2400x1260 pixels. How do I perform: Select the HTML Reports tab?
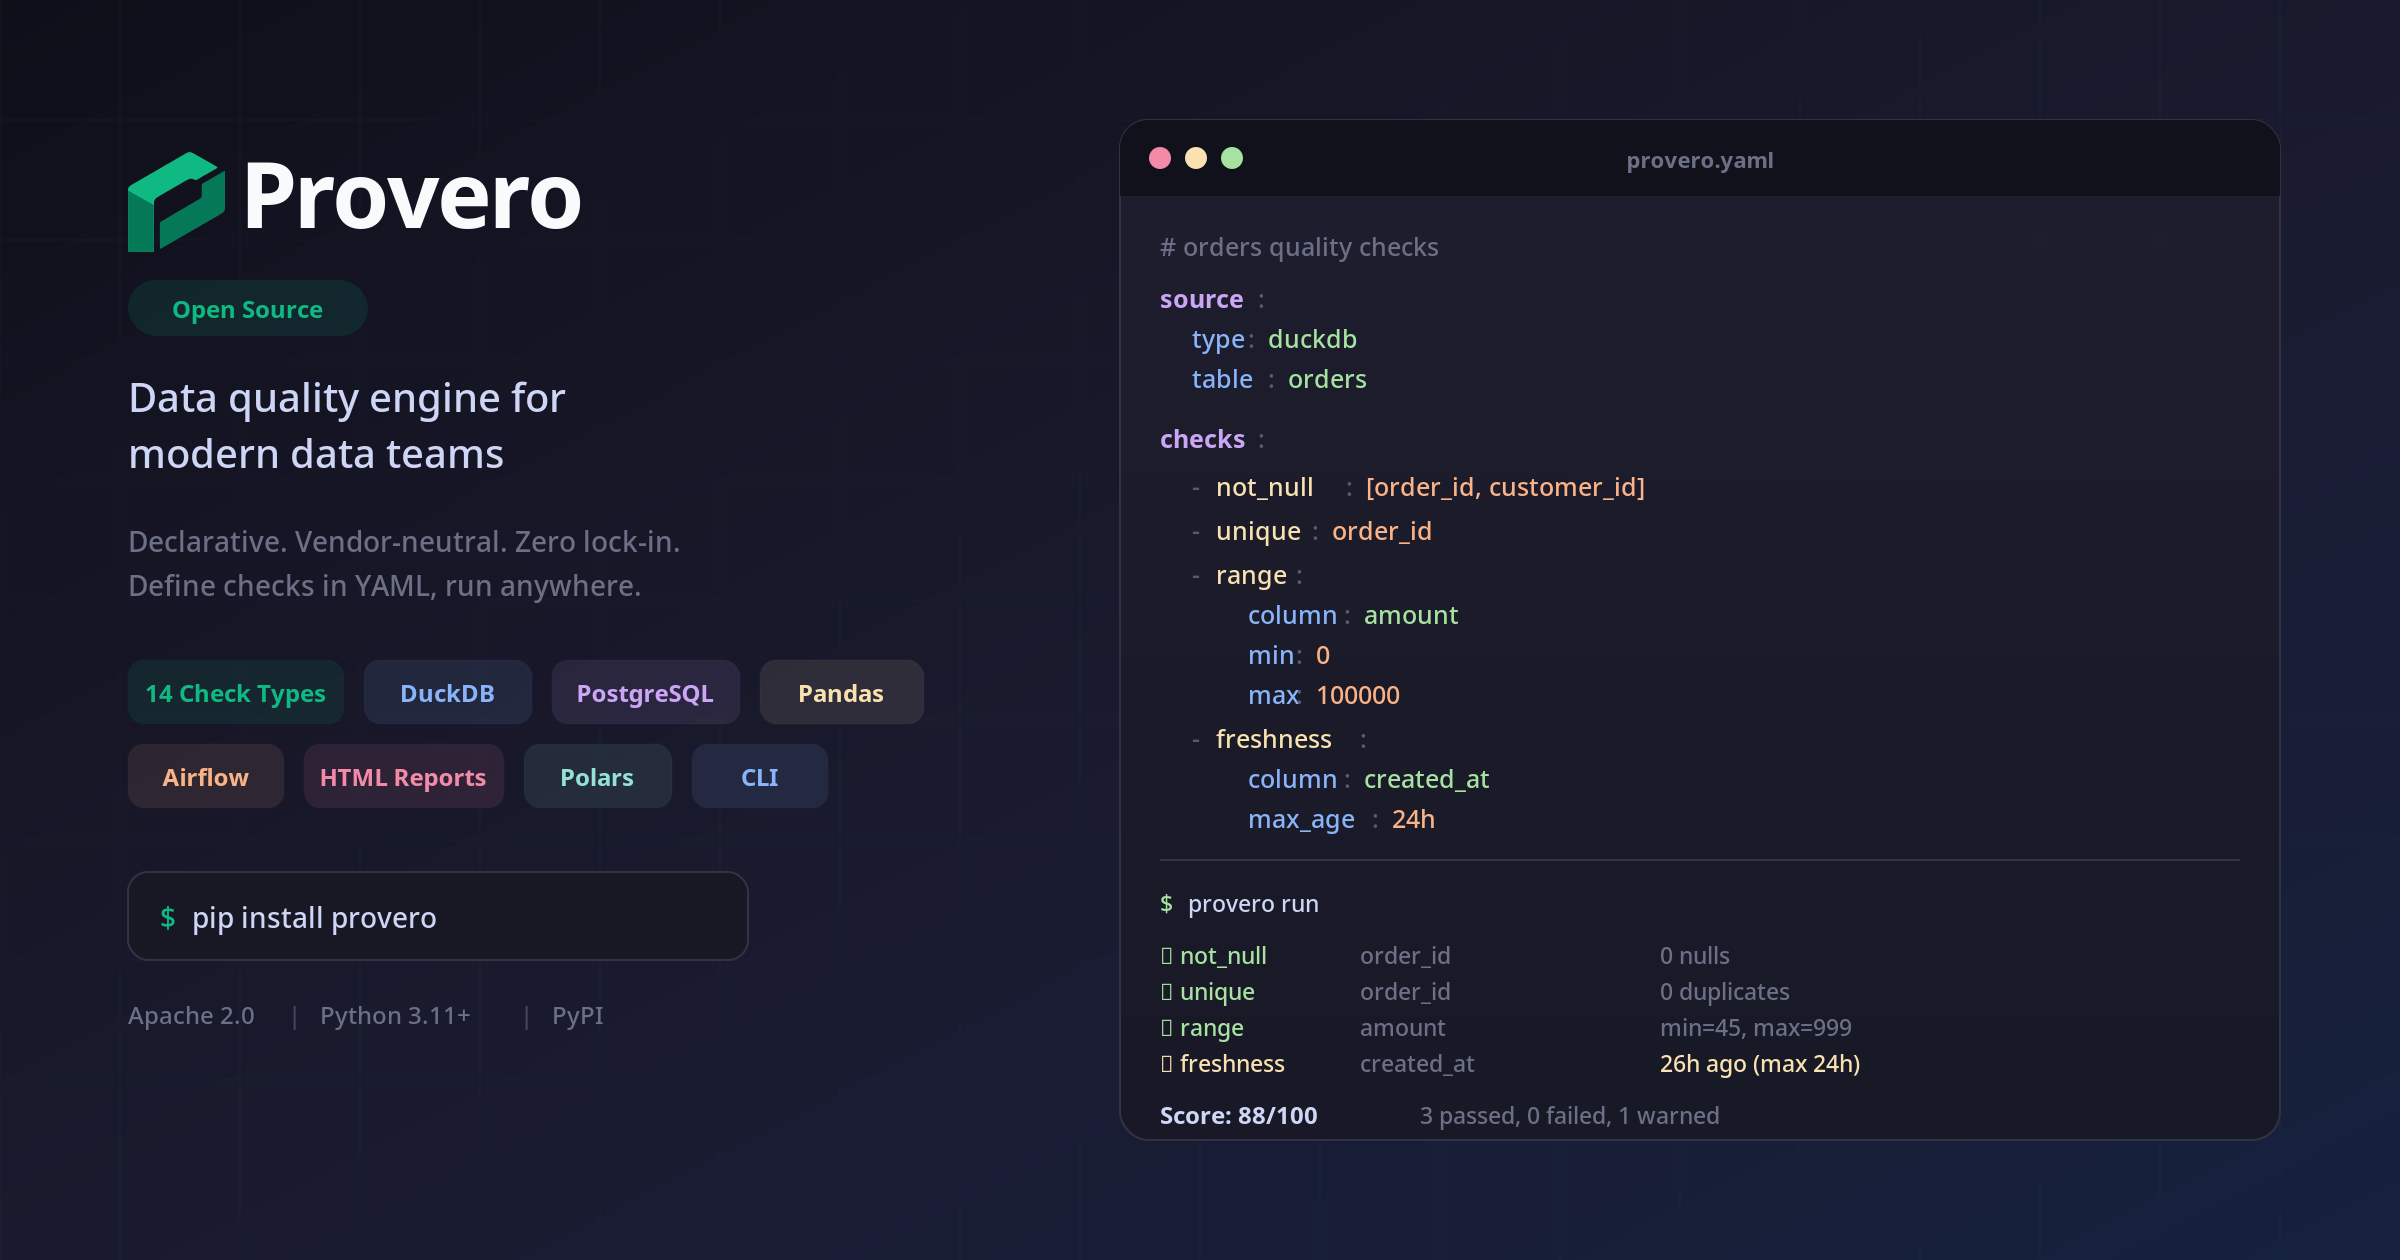[403, 776]
